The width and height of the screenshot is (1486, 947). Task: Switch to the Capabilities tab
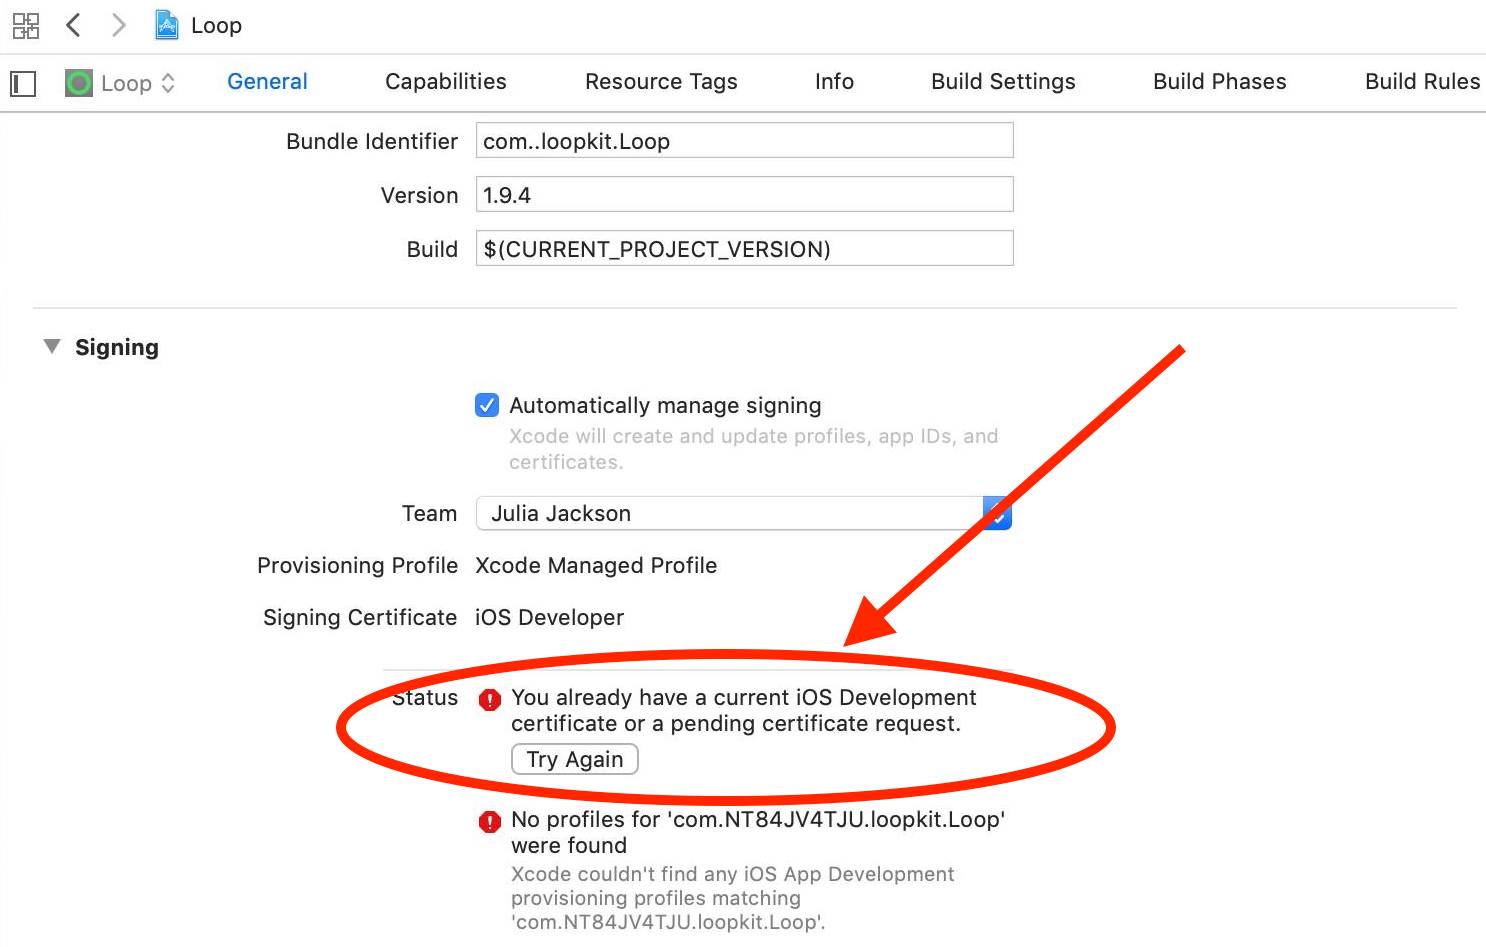[x=446, y=82]
